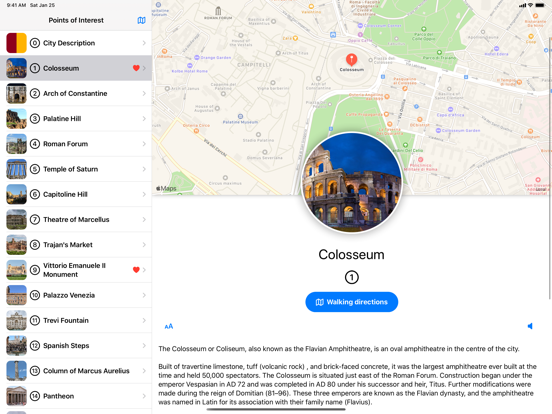Tap the Stadio Palatino marker on map
Viewport: 552px width, 414px height.
[258, 134]
